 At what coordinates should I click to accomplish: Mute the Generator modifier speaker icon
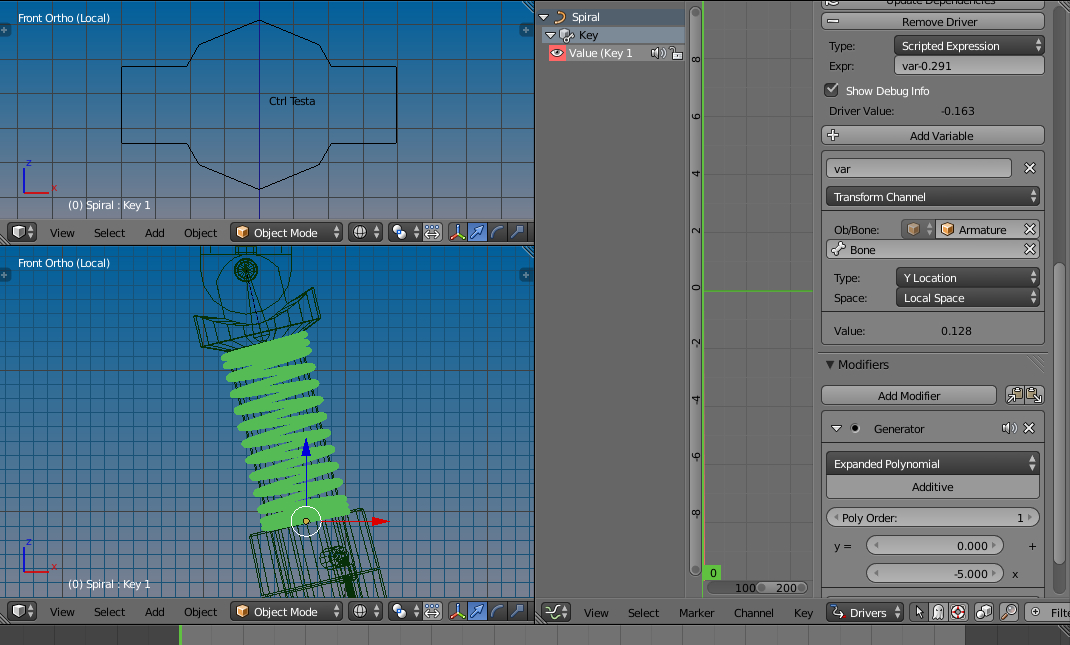pyautogui.click(x=1009, y=429)
